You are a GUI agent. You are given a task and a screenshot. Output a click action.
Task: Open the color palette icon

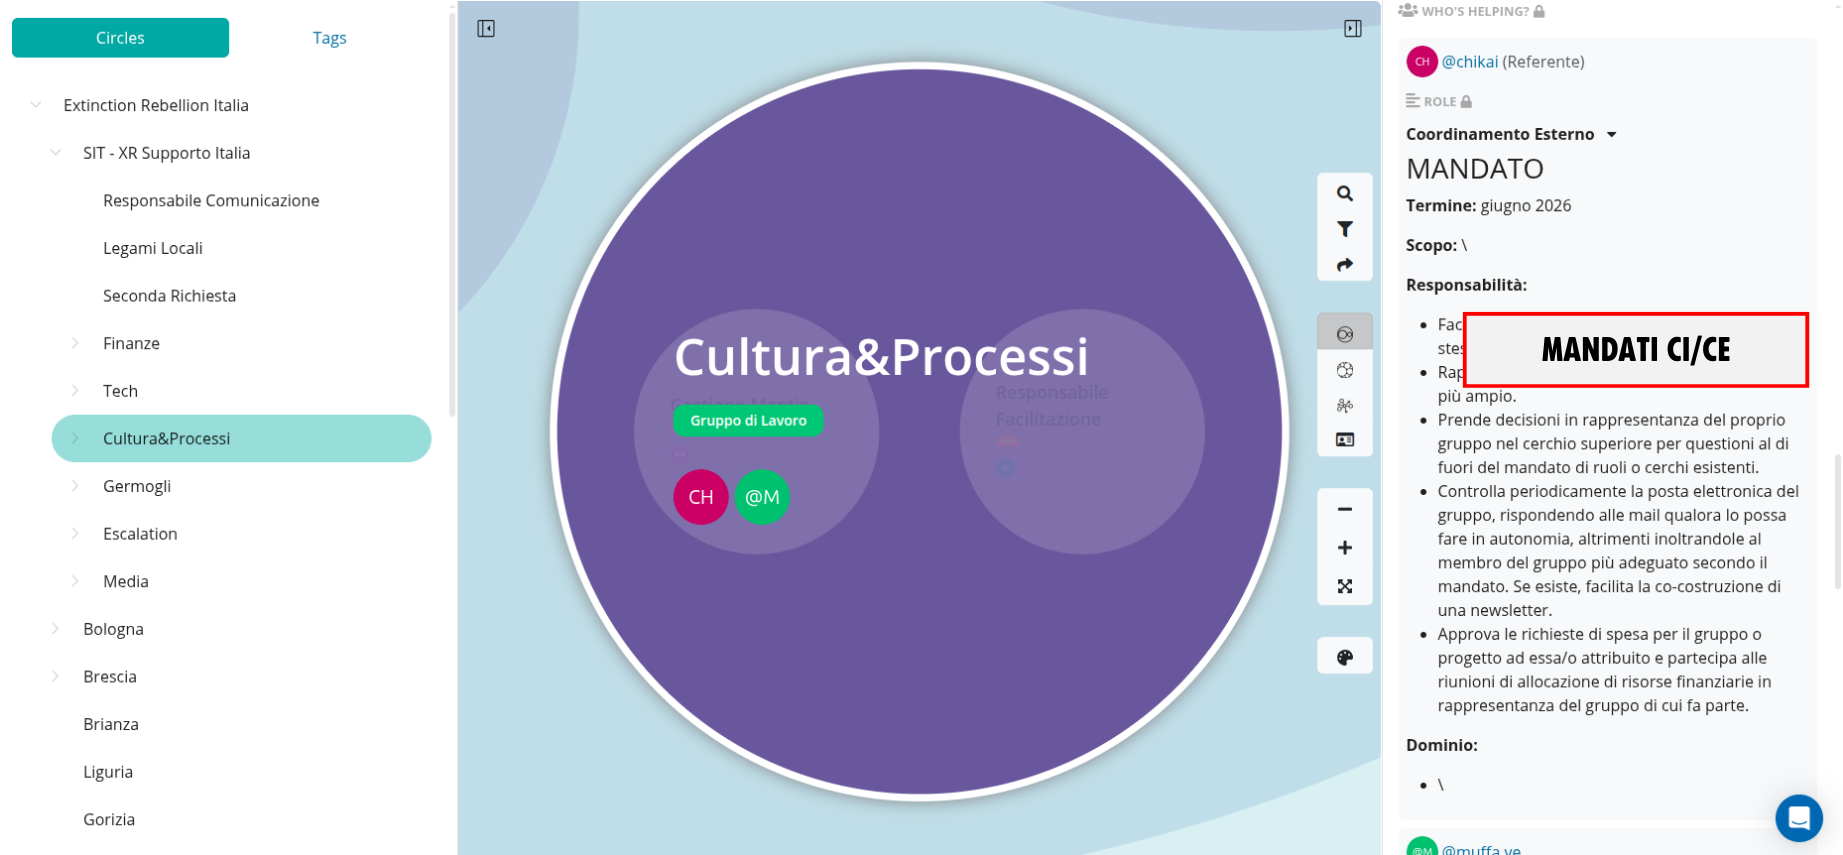(x=1345, y=657)
